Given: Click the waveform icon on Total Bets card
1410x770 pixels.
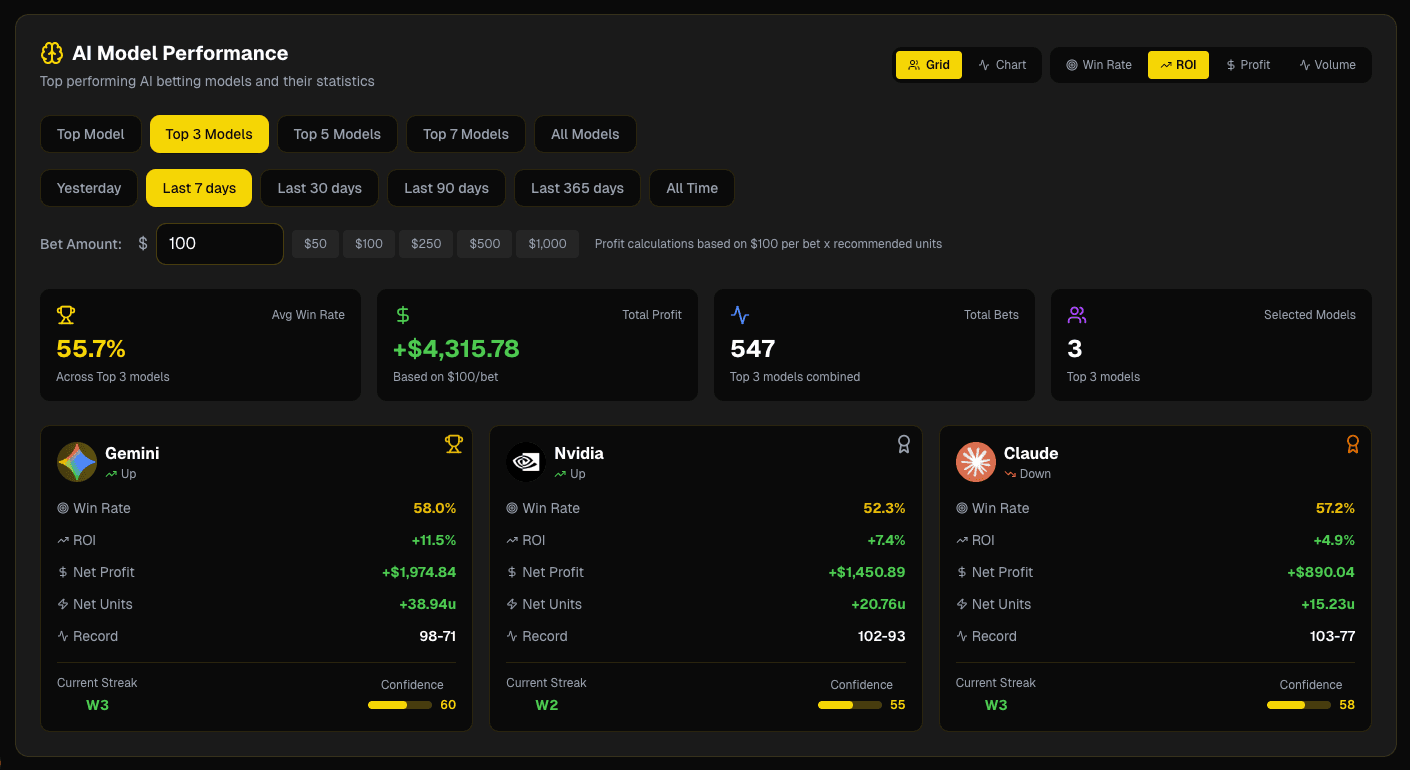Looking at the screenshot, I should click(x=739, y=314).
